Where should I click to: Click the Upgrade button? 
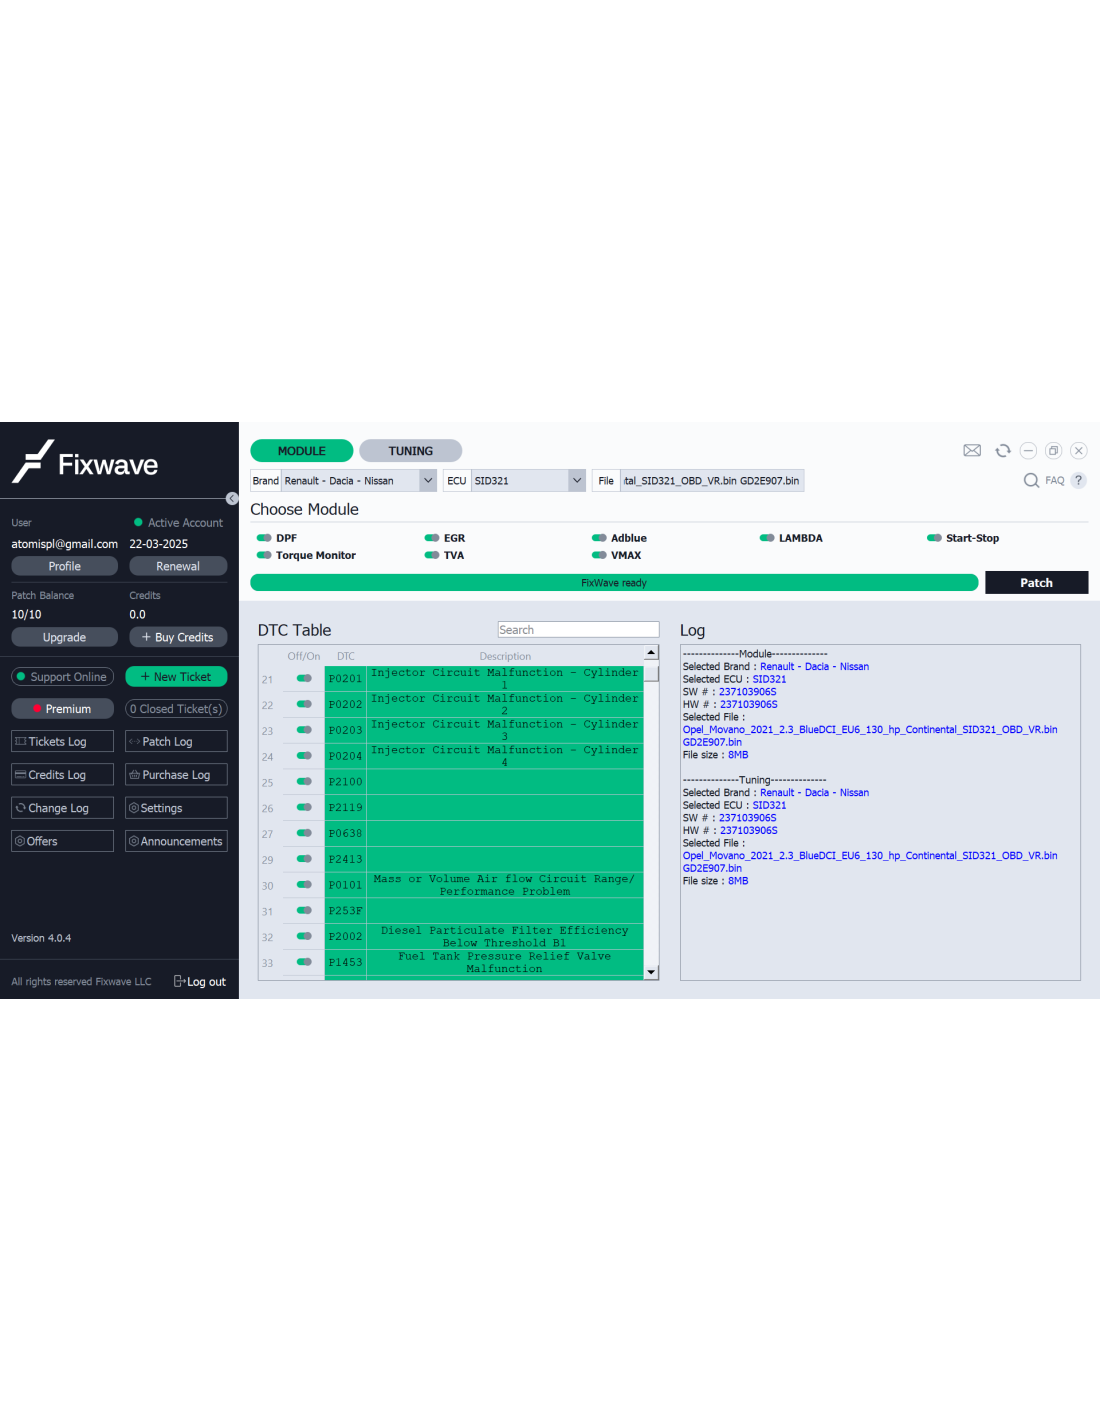pos(64,637)
